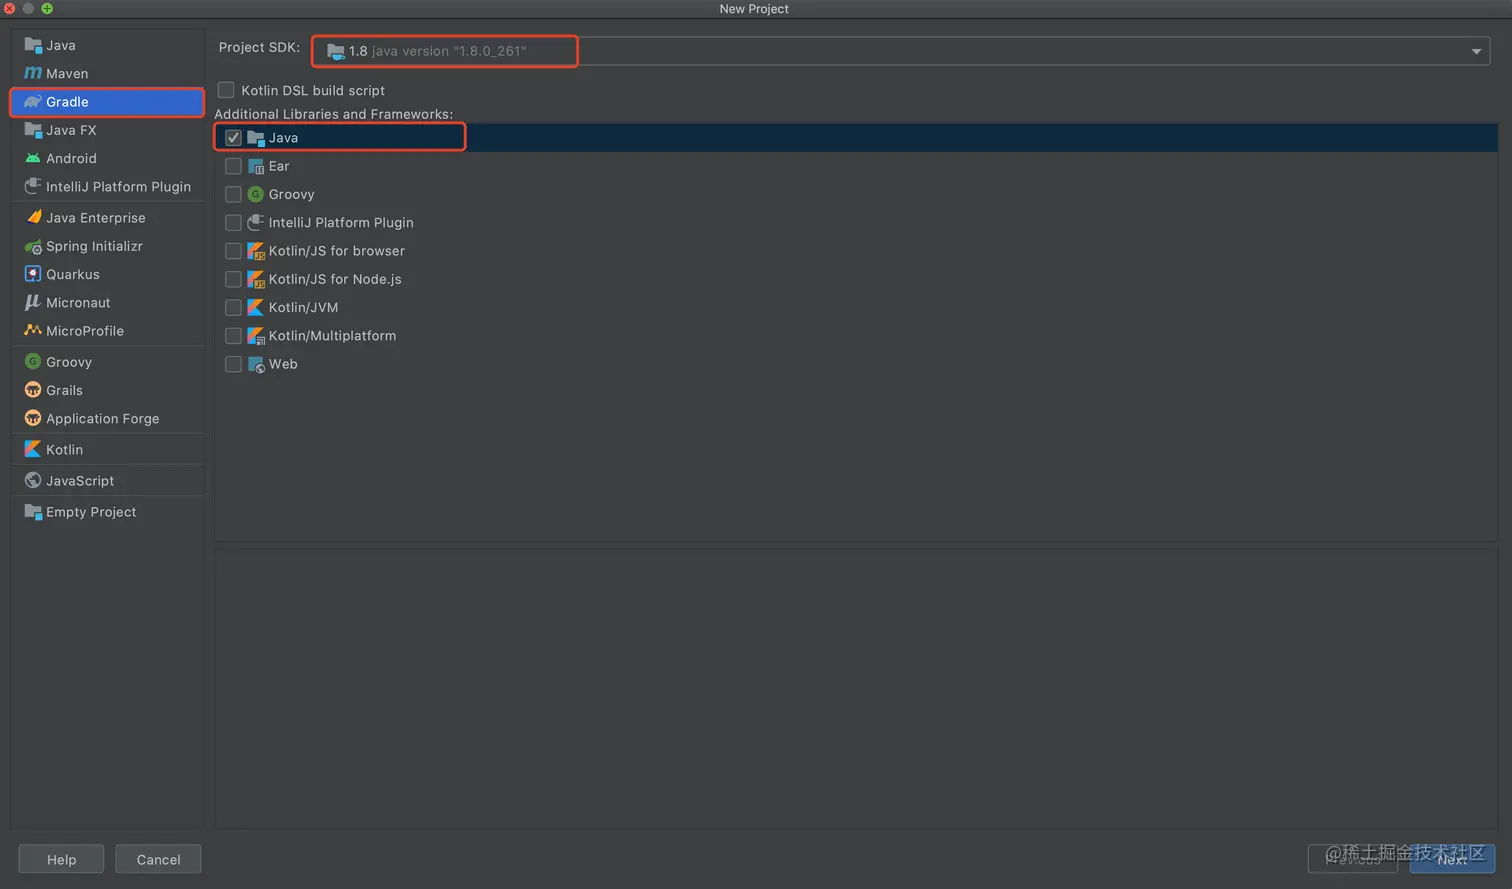Select the Grails icon
The width and height of the screenshot is (1512, 889).
coord(33,390)
